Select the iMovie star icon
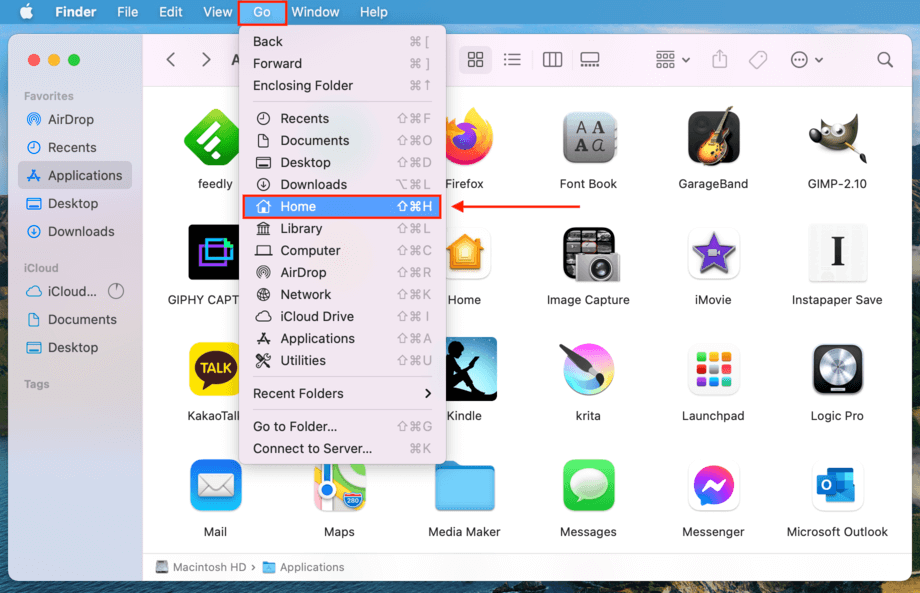 point(713,253)
